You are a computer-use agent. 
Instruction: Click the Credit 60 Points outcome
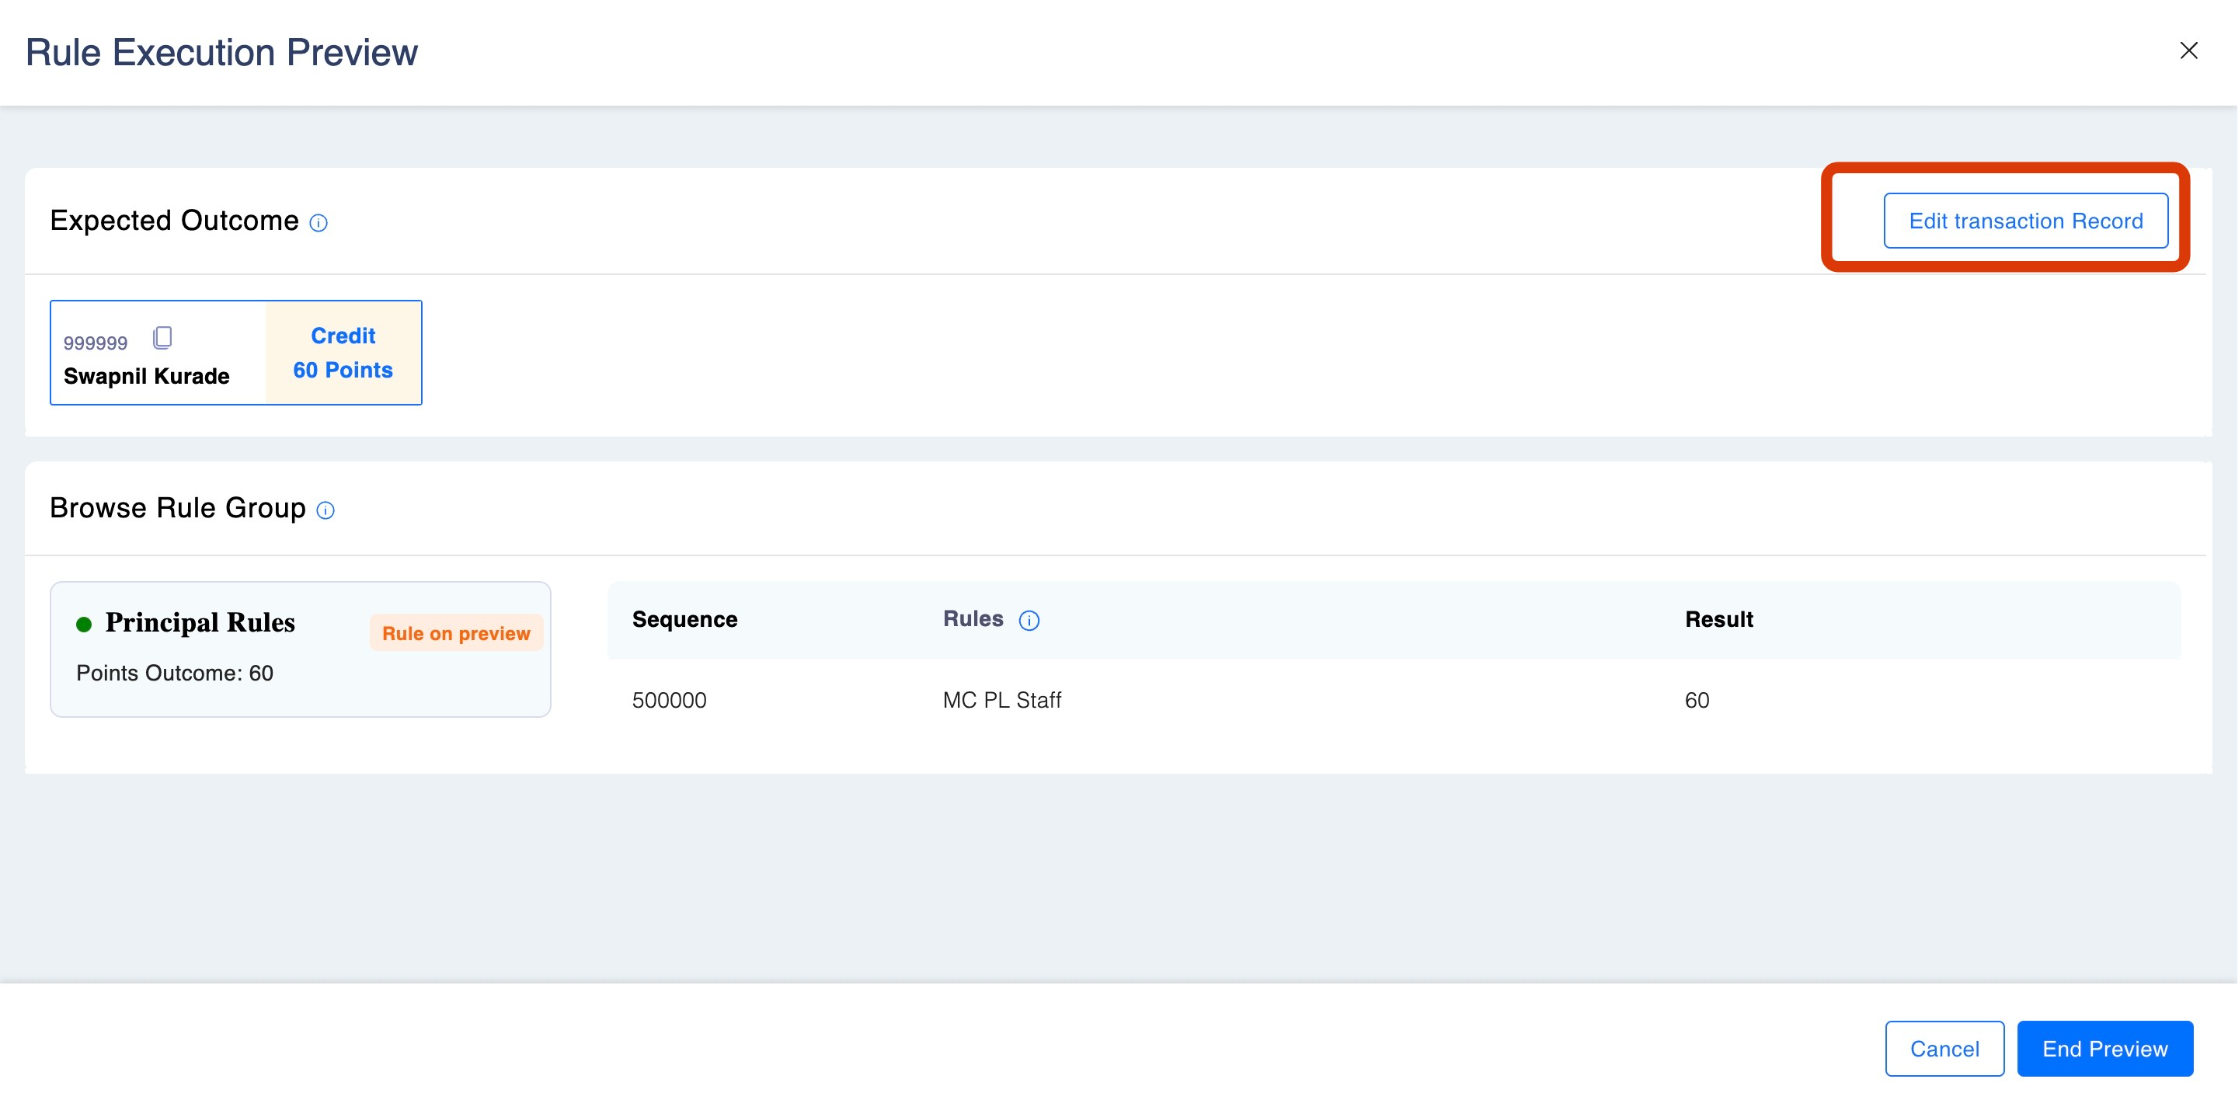tap(343, 353)
